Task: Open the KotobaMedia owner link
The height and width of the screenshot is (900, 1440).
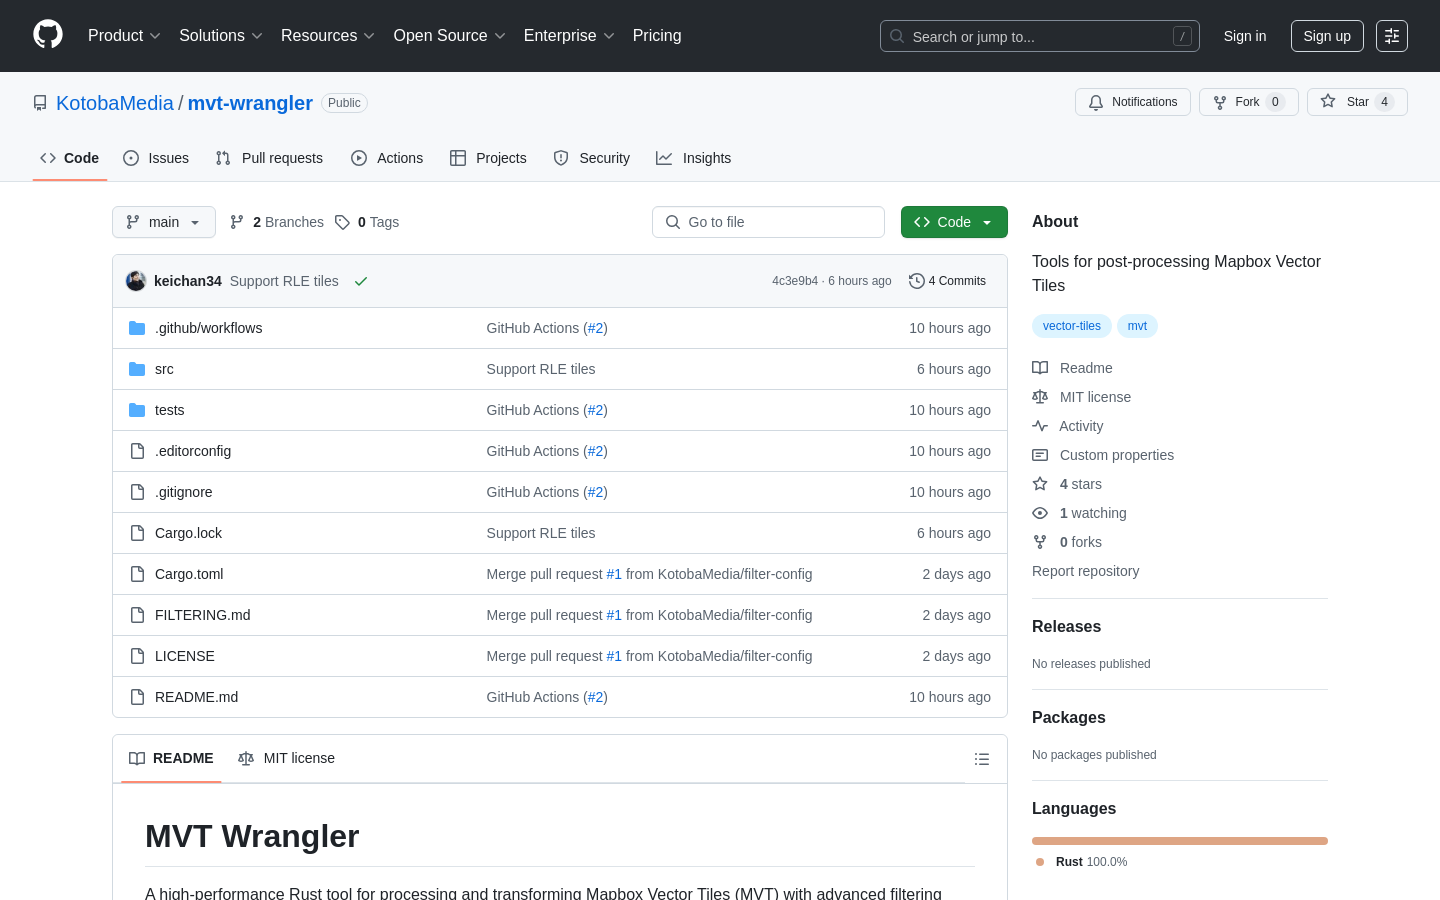Action: [x=115, y=103]
